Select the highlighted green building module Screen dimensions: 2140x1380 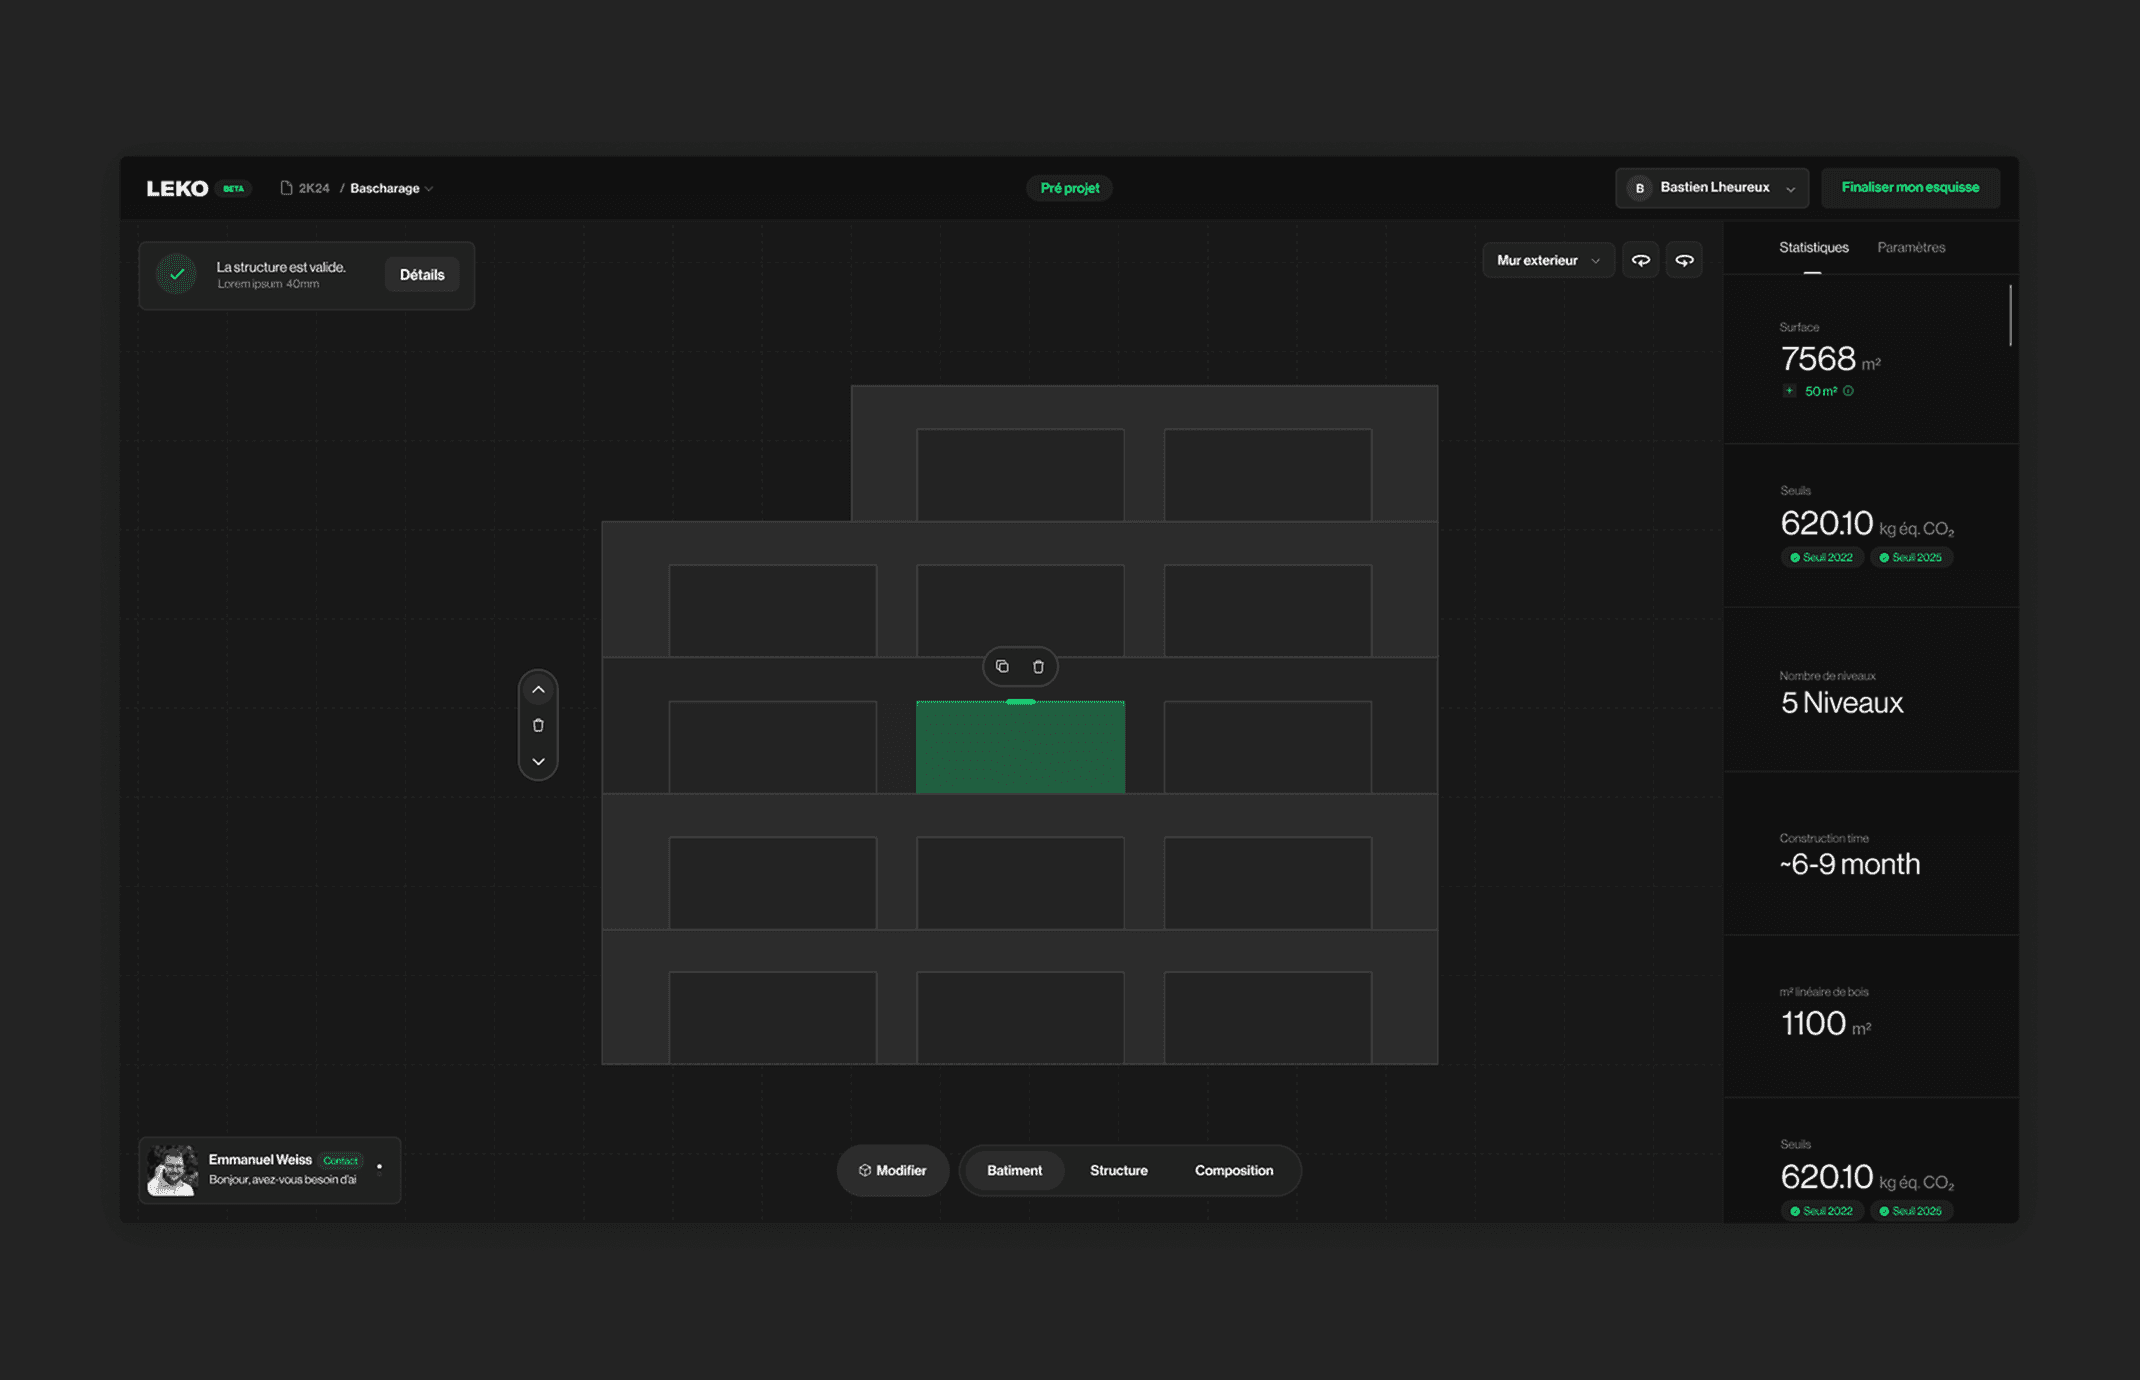[1019, 748]
